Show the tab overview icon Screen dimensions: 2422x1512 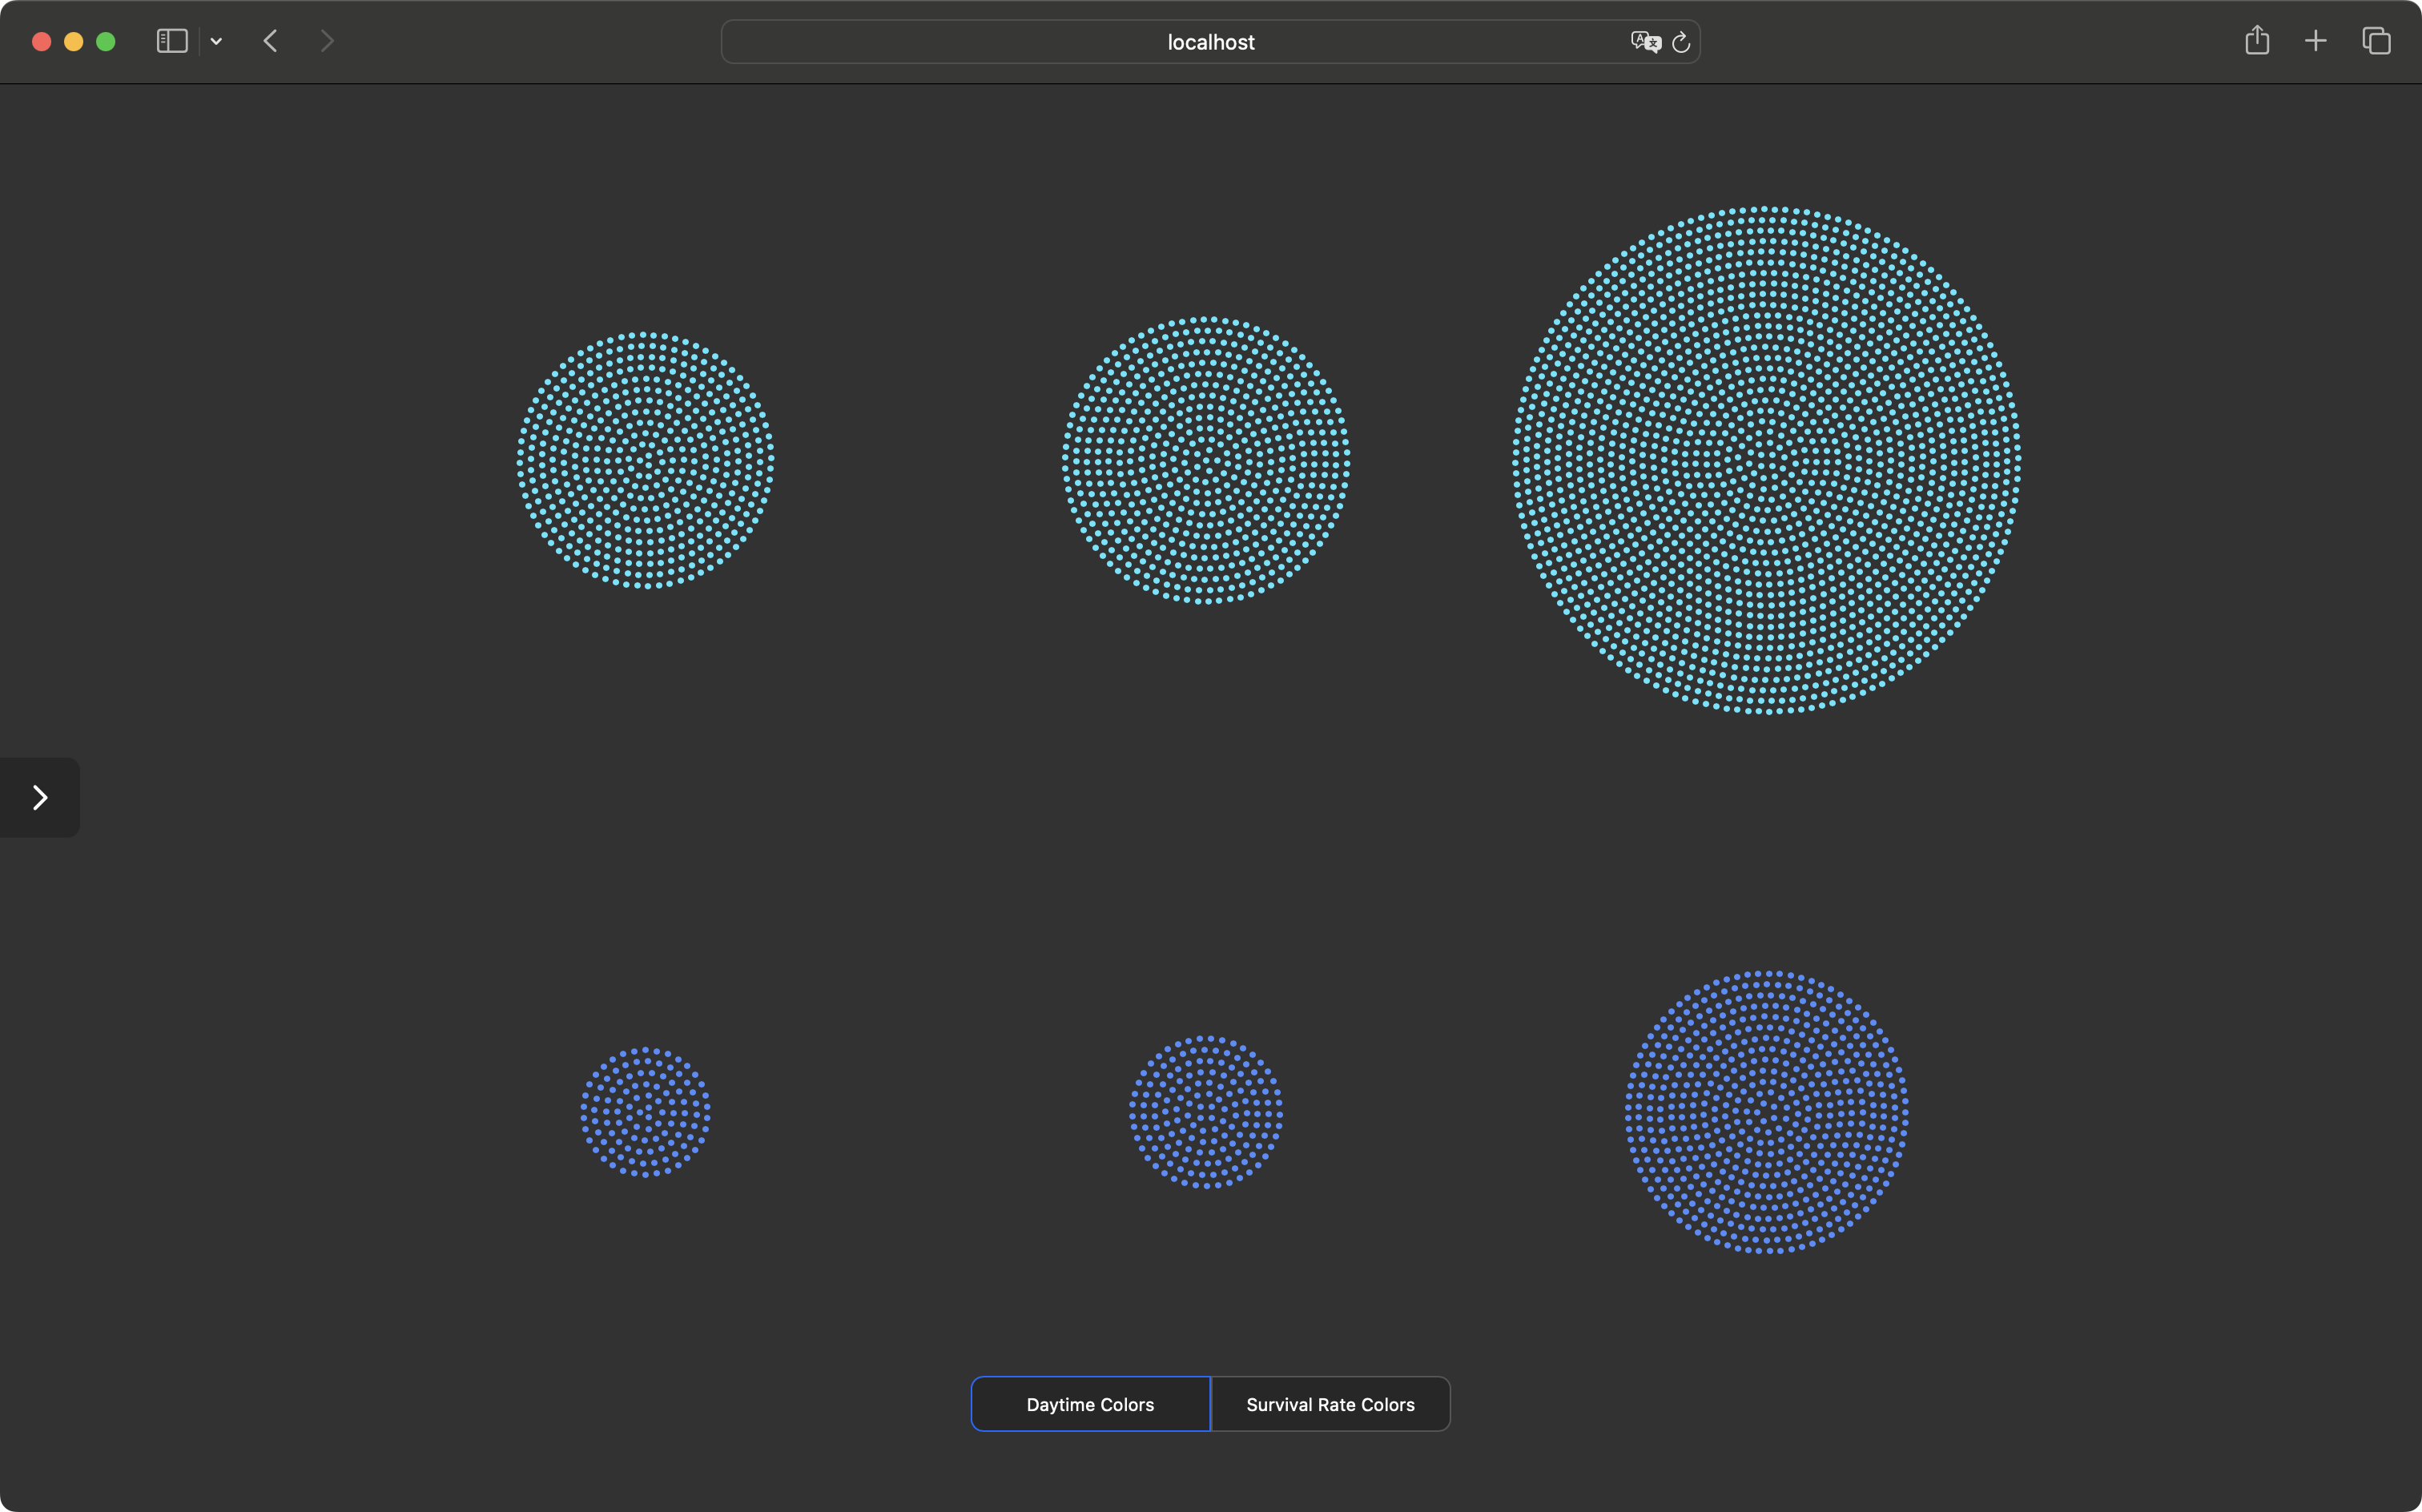tap(2376, 41)
